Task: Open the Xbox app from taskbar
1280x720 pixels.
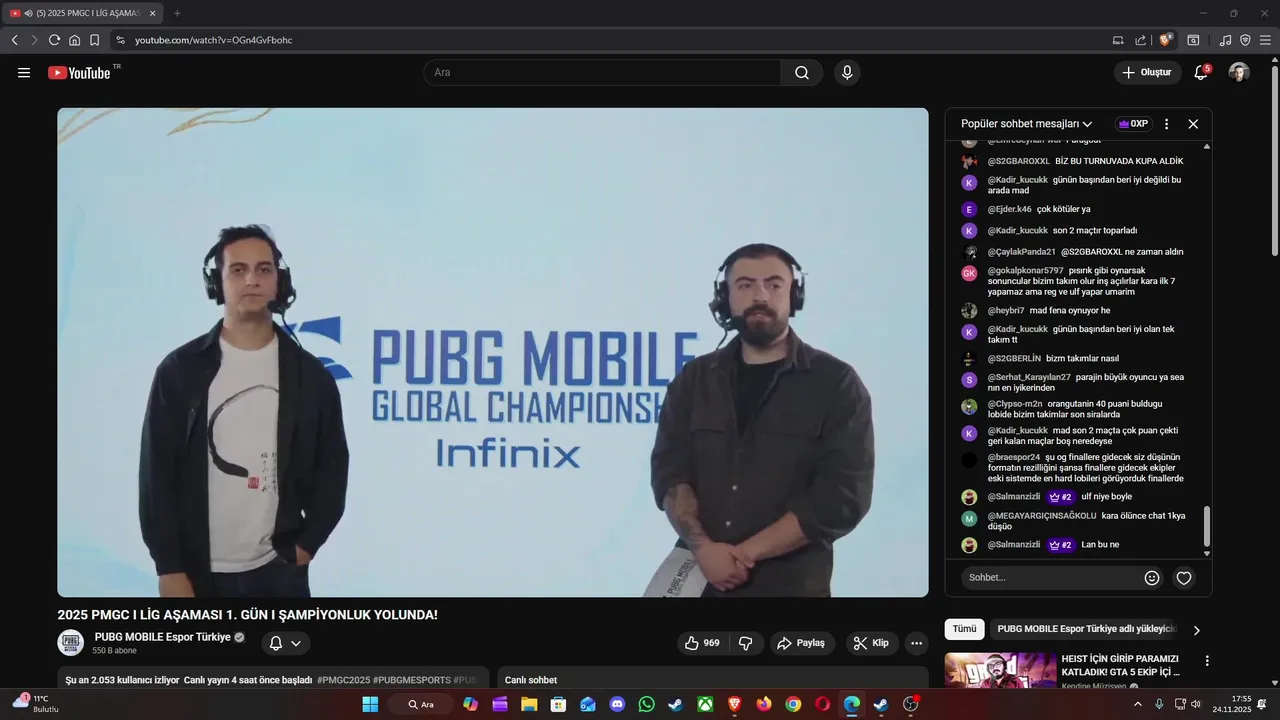Action: coord(705,704)
